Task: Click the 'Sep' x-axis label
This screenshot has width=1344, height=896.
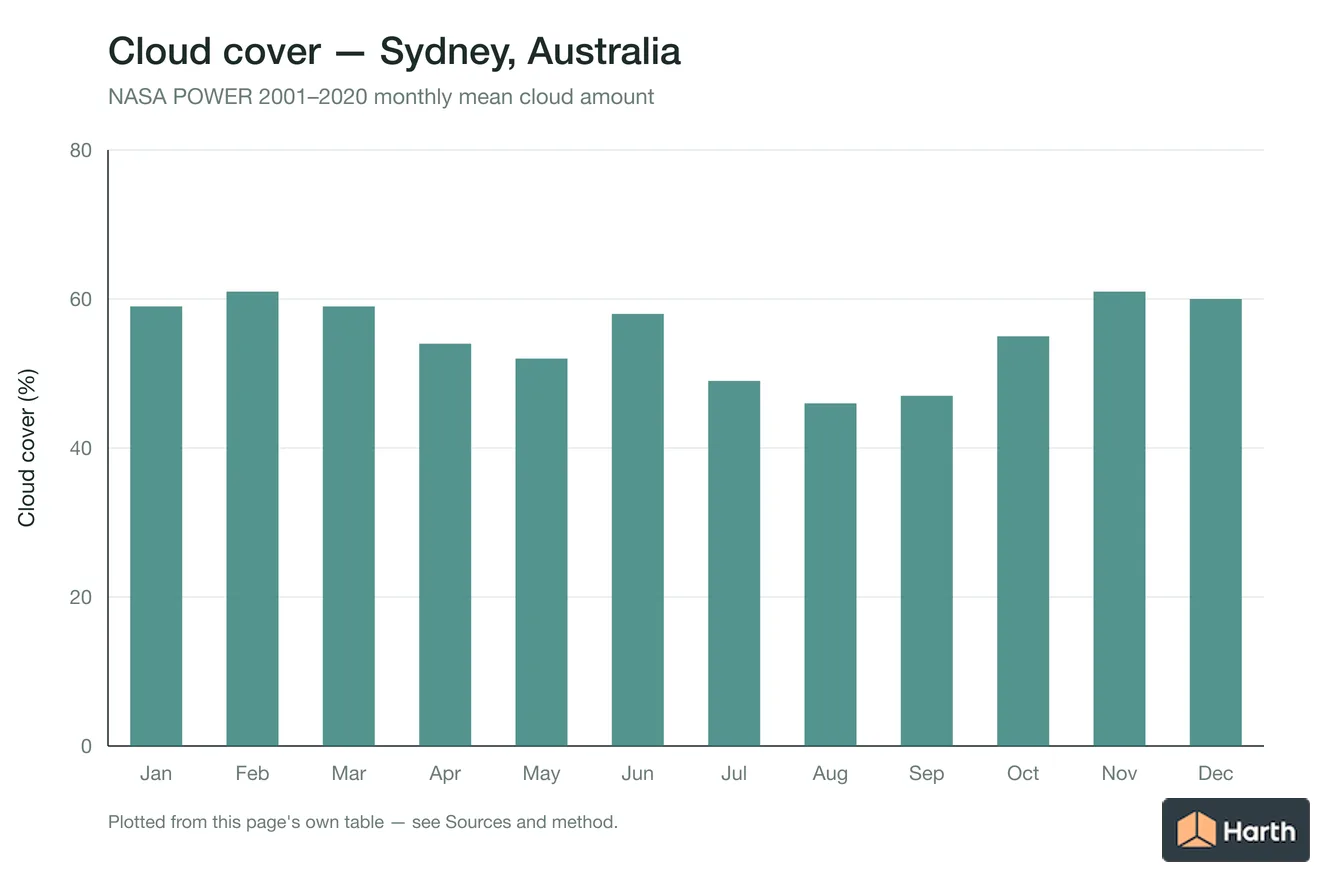Action: 927,774
